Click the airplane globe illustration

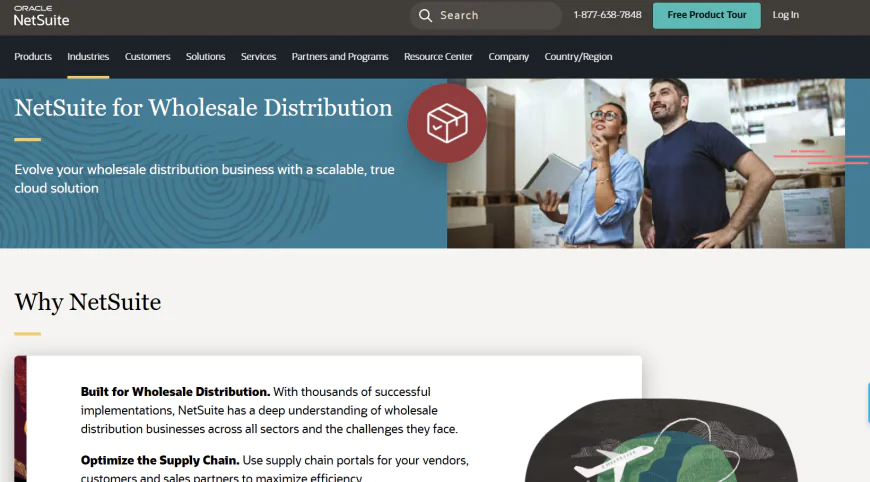pos(661,440)
